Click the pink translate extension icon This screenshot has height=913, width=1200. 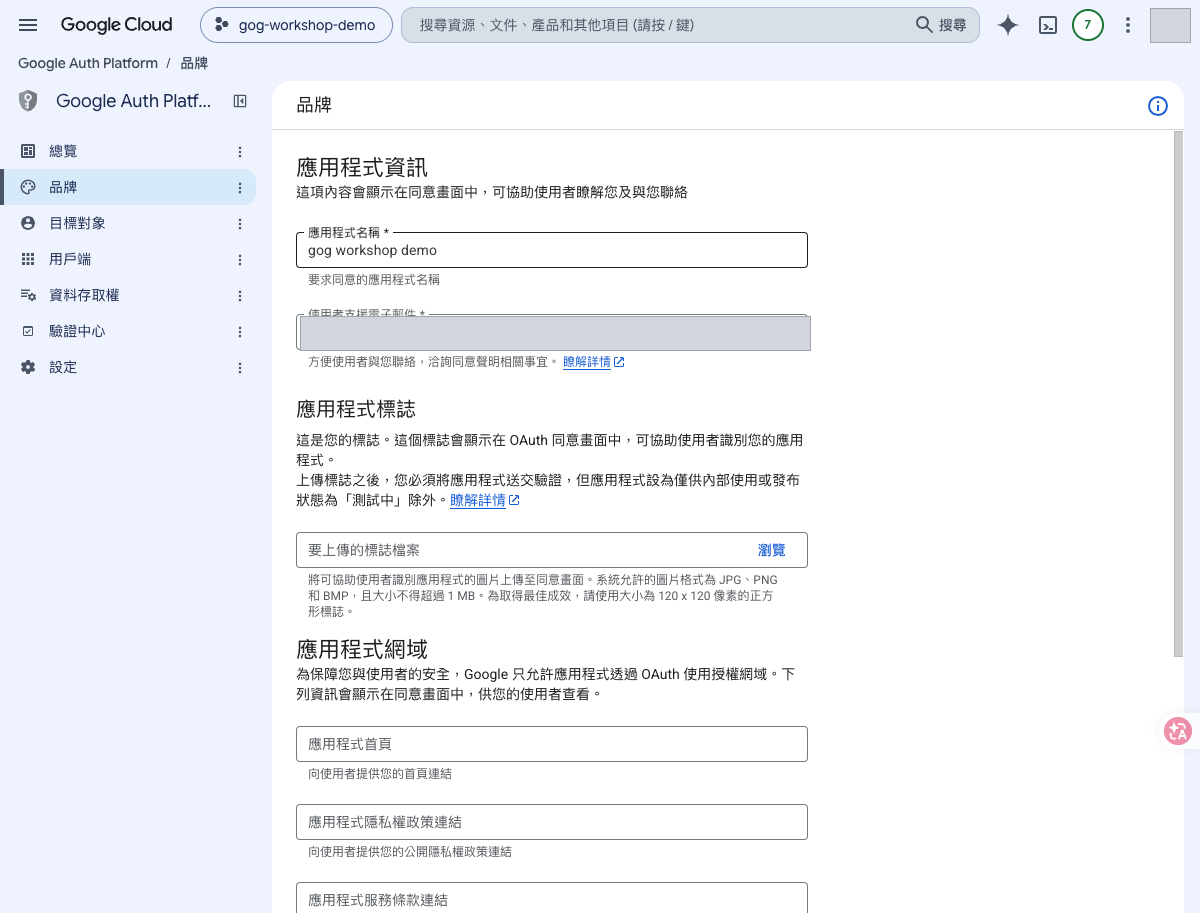tap(1178, 731)
